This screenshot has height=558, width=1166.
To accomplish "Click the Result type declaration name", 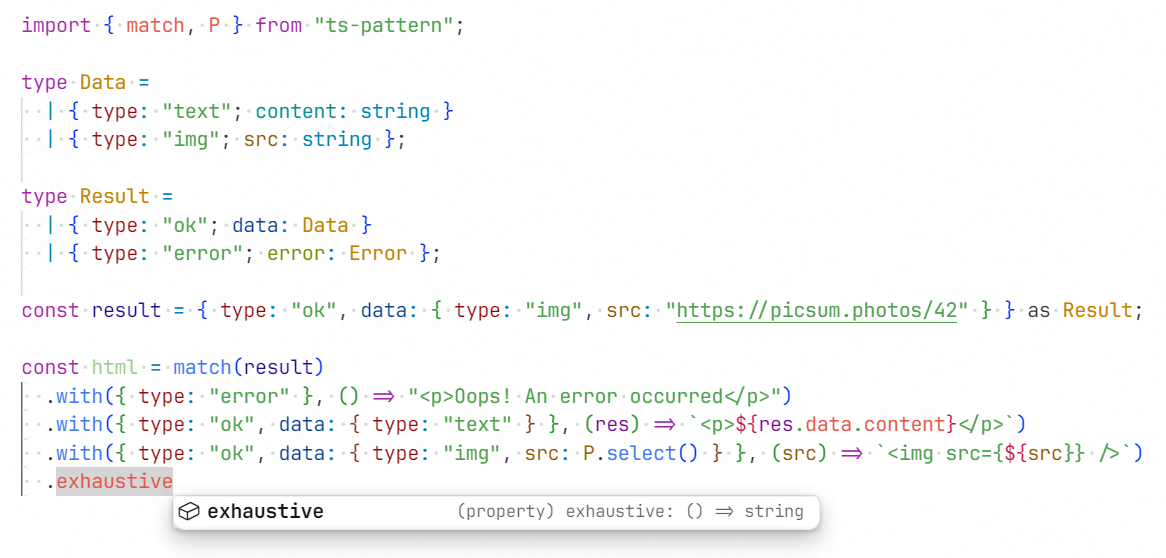I will pyautogui.click(x=115, y=197).
